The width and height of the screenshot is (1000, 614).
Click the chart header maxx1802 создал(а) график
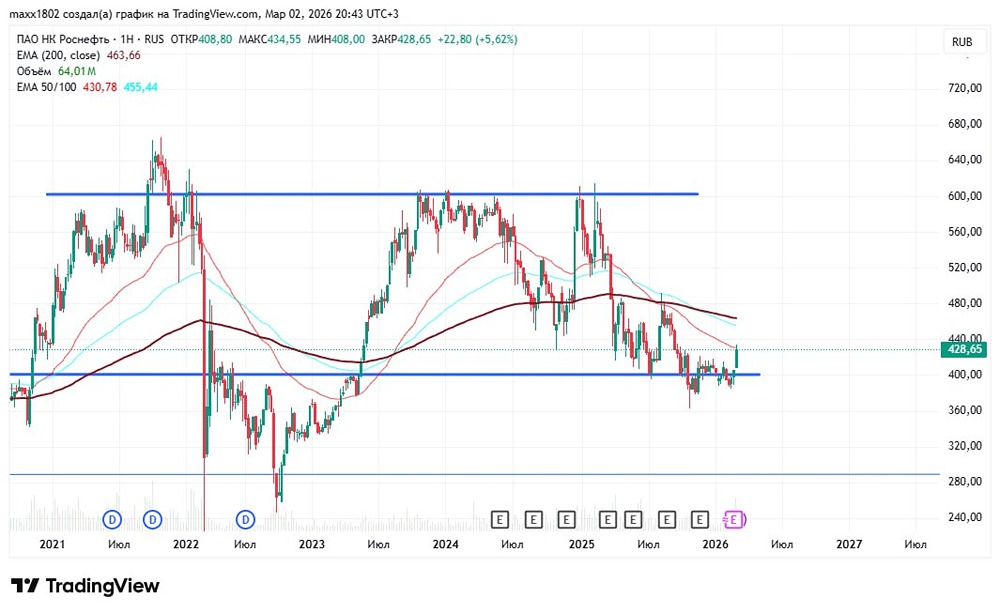click(204, 13)
